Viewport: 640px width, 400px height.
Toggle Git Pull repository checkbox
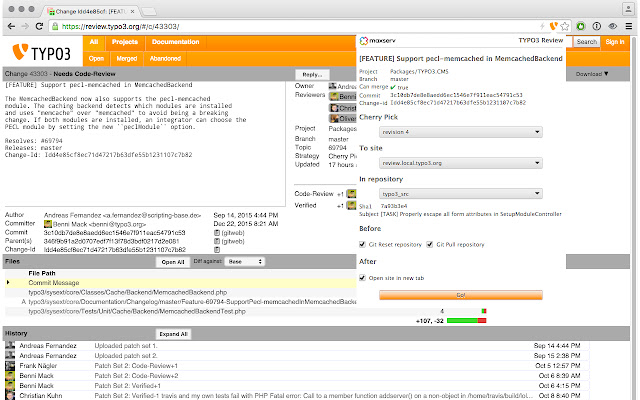tap(429, 244)
